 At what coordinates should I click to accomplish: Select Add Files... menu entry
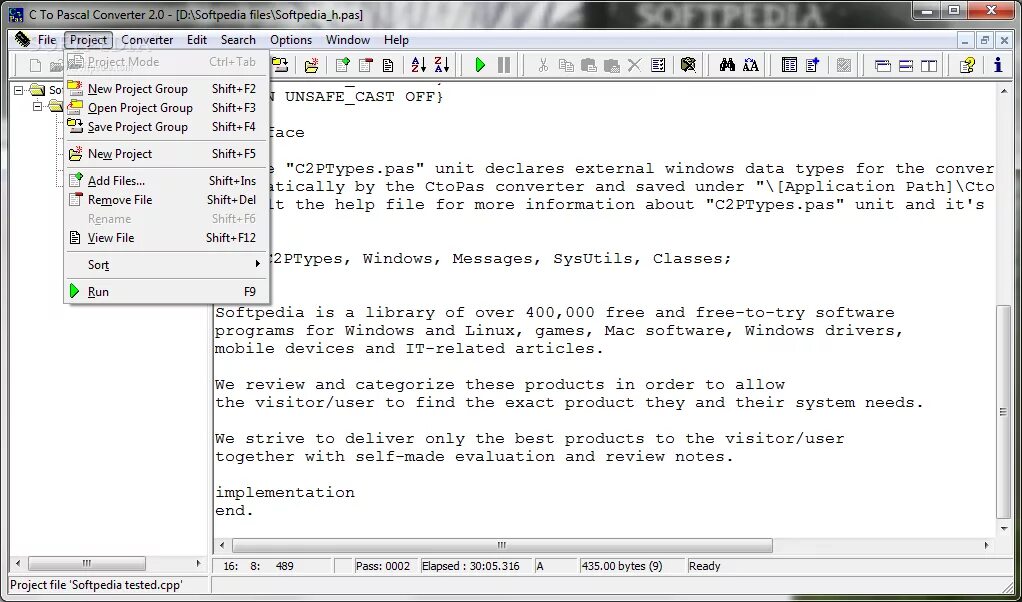click(165, 180)
